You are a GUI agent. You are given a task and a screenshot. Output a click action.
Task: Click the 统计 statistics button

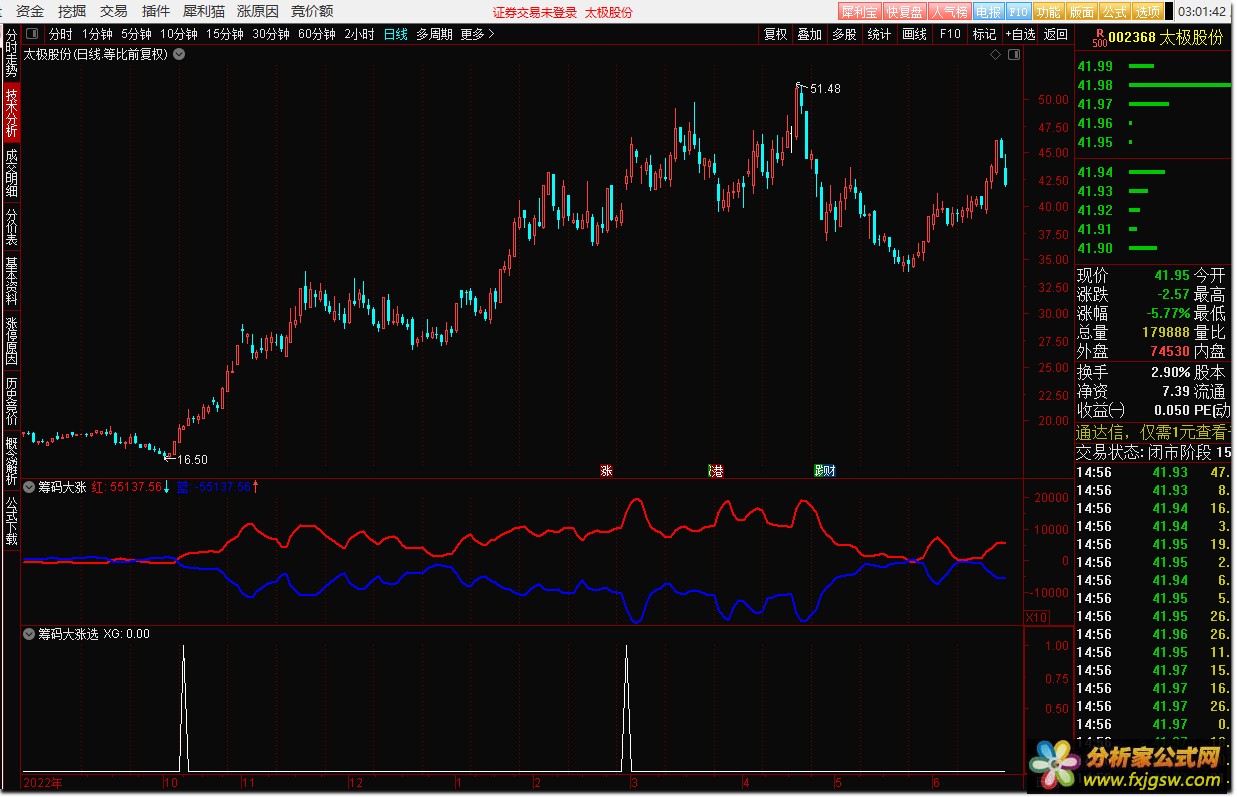click(x=879, y=34)
